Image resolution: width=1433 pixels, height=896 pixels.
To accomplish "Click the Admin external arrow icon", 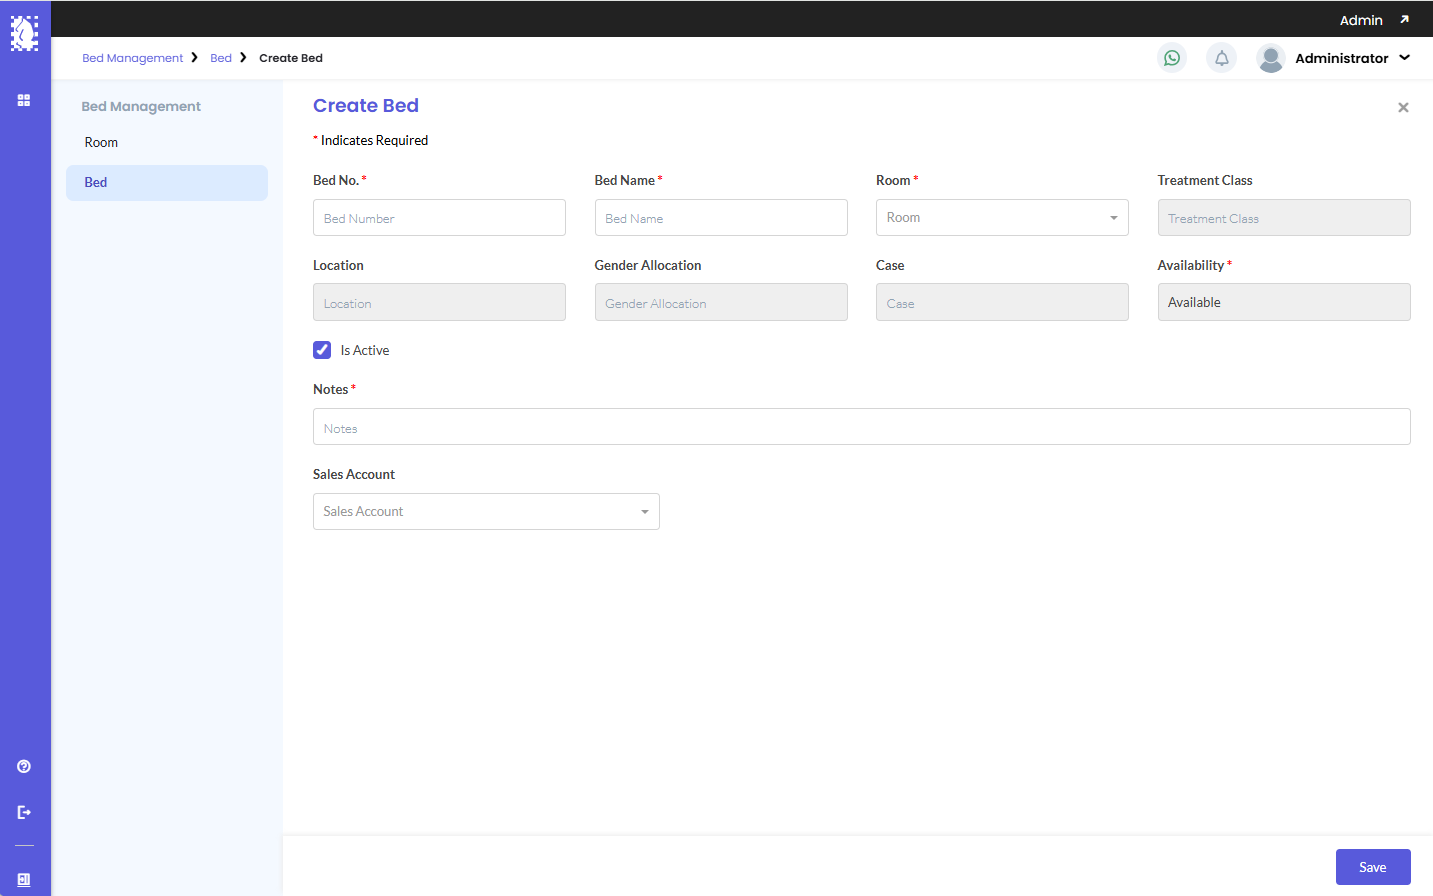I will point(1404,20).
